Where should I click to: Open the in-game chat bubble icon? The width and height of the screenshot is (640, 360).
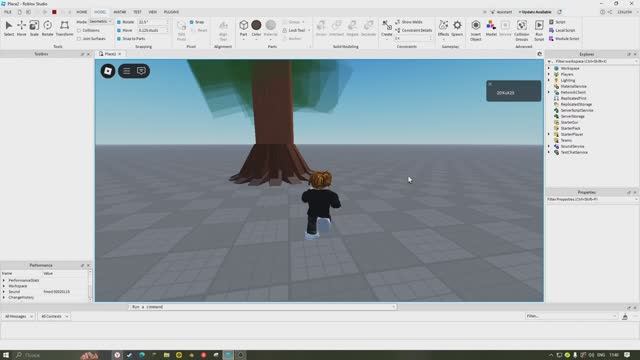point(141,71)
